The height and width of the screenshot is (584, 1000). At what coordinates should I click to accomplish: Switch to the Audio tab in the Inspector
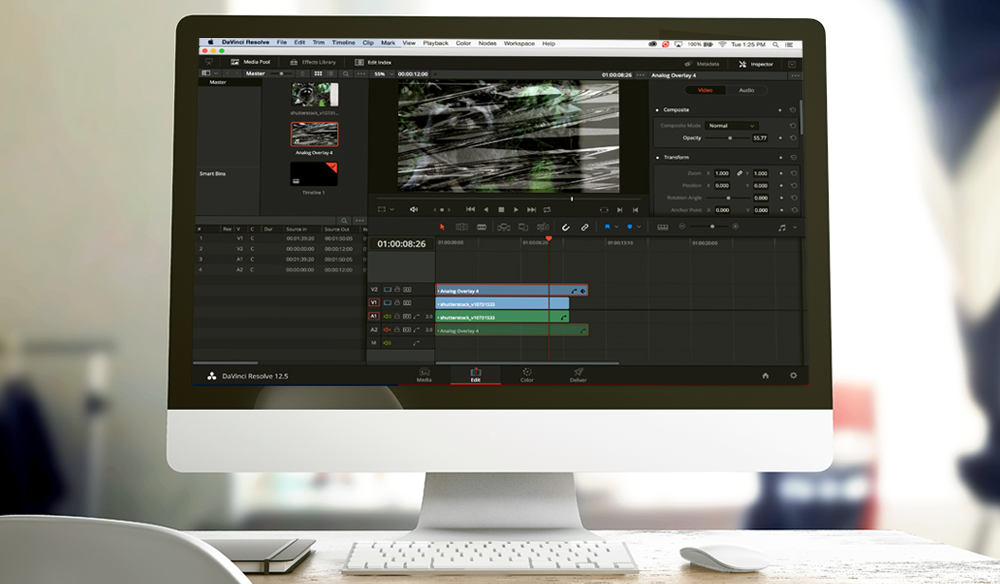[747, 90]
